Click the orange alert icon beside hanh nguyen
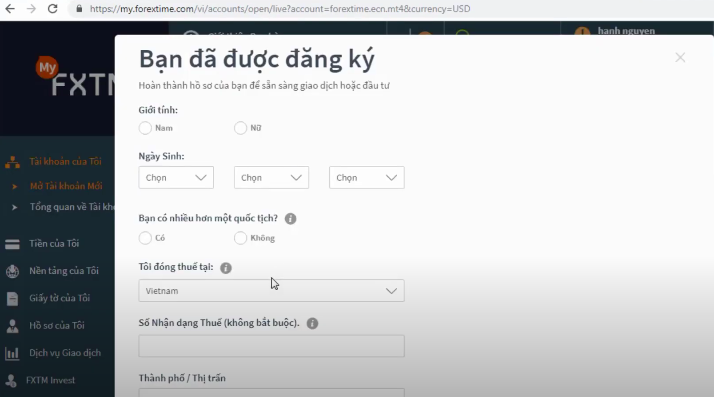 pyautogui.click(x=582, y=32)
